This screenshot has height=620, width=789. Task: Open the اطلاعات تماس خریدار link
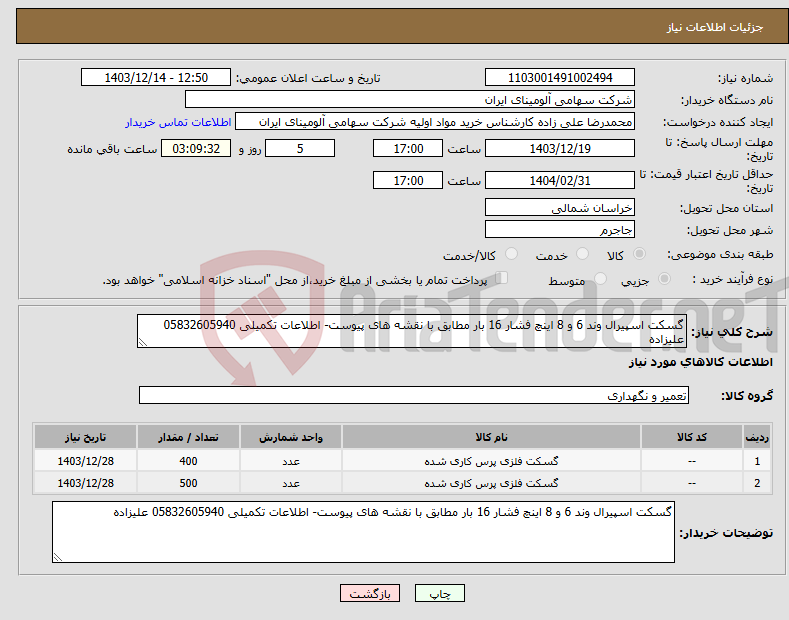pyautogui.click(x=178, y=122)
